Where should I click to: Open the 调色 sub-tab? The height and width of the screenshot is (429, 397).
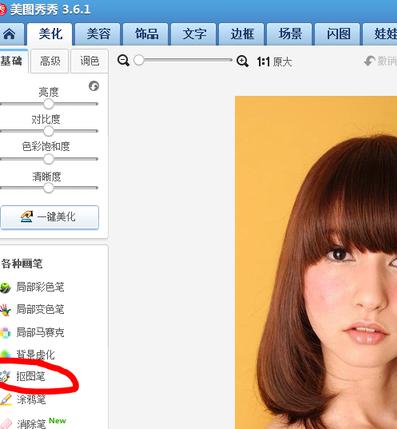[x=89, y=61]
